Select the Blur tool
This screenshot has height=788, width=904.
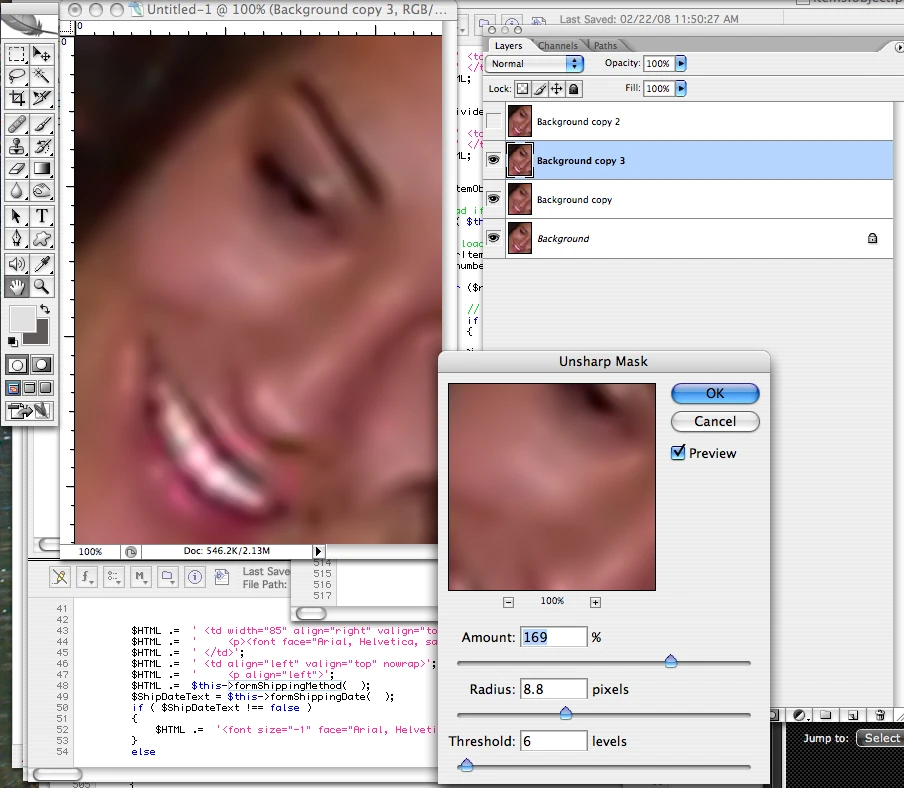(x=17, y=190)
